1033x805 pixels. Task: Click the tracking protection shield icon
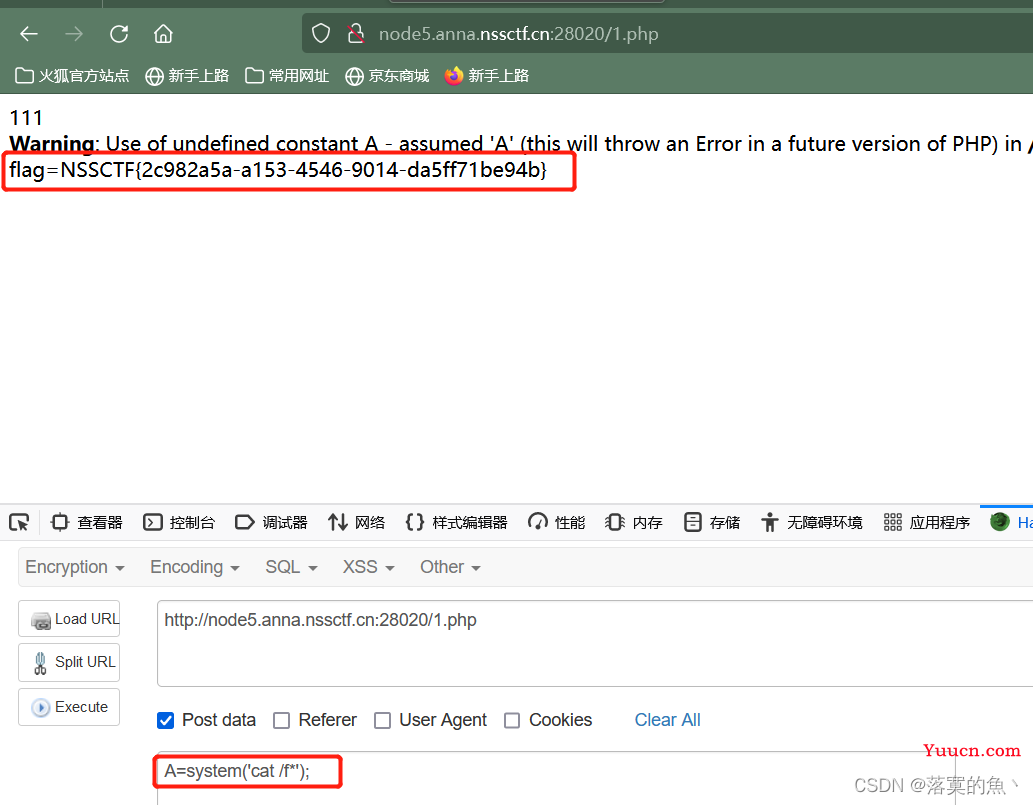coord(321,34)
